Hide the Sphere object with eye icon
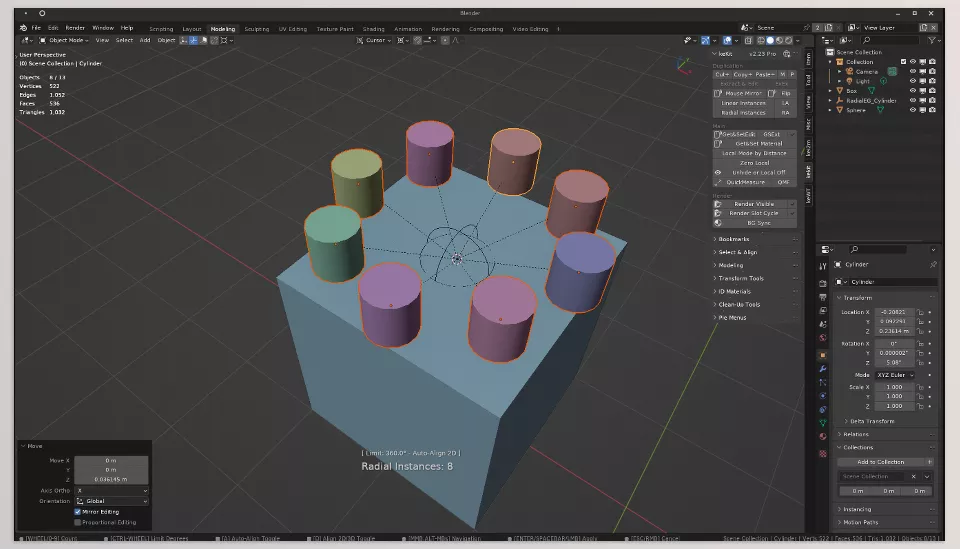 [x=912, y=110]
